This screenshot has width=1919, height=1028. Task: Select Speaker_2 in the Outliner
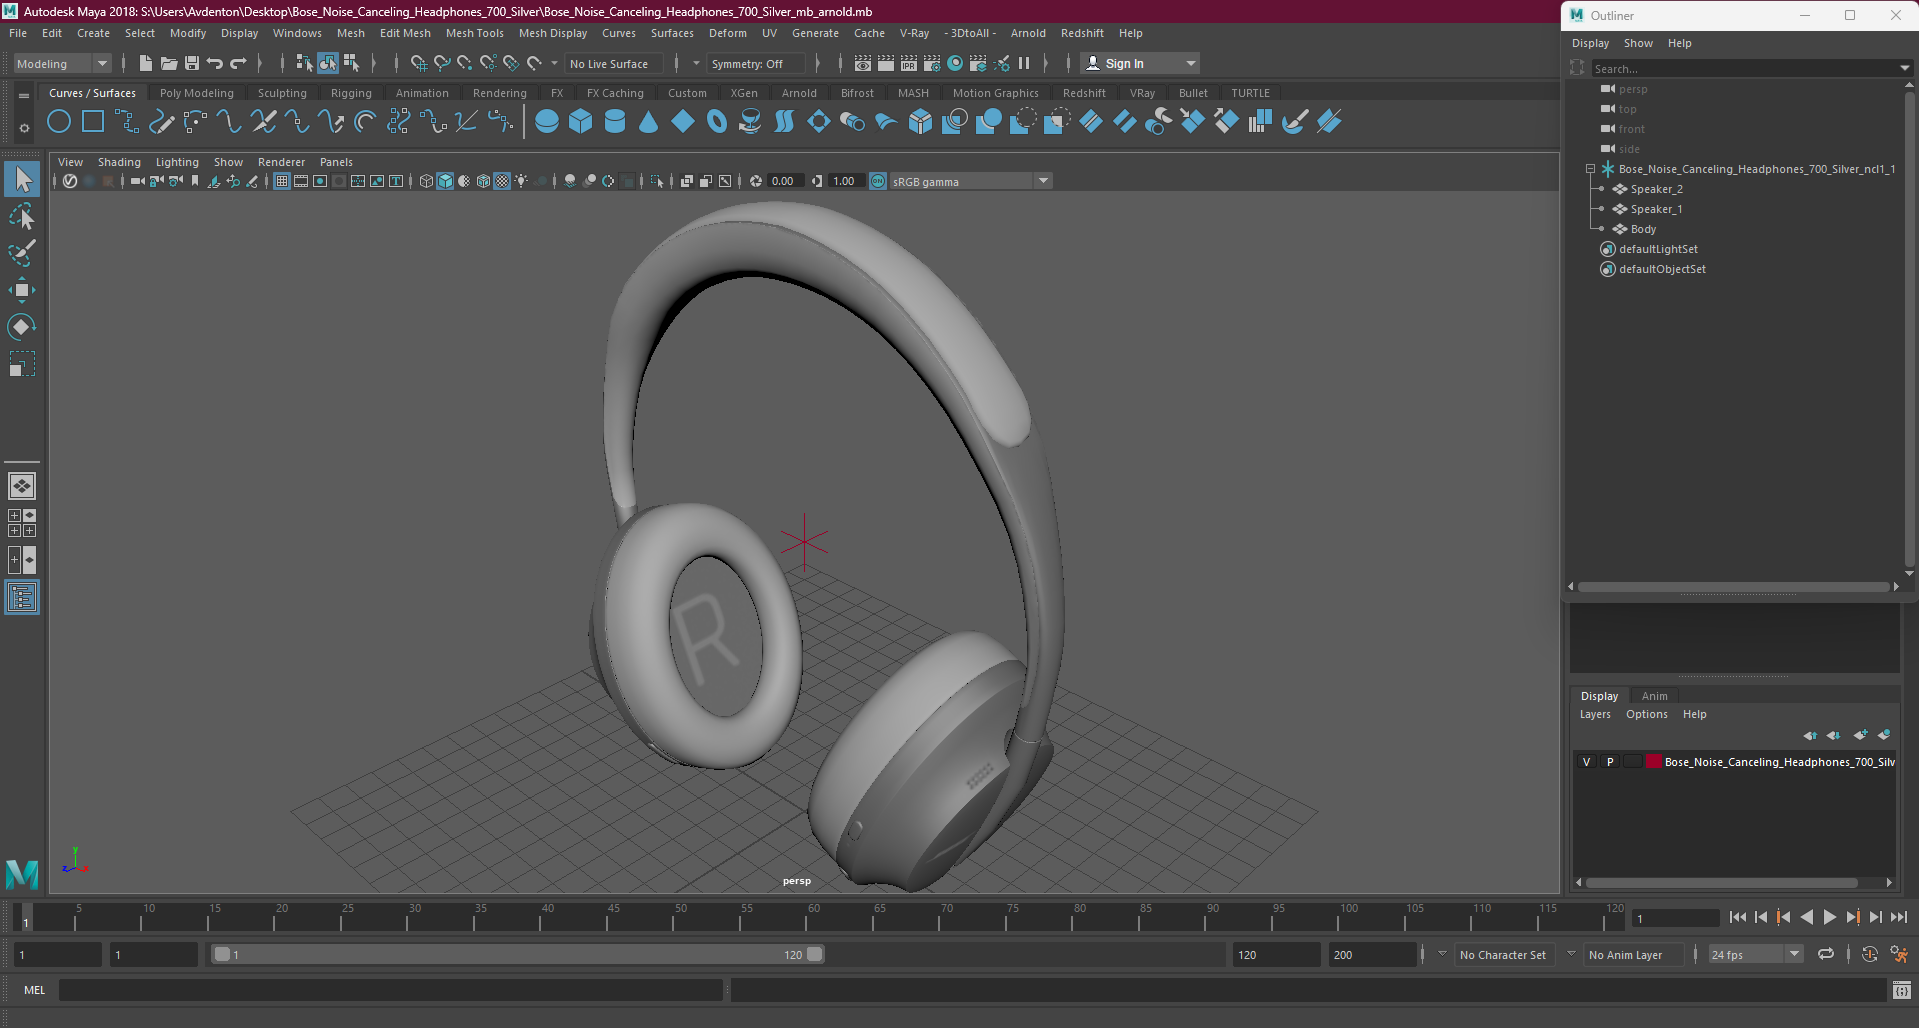pyautogui.click(x=1656, y=189)
